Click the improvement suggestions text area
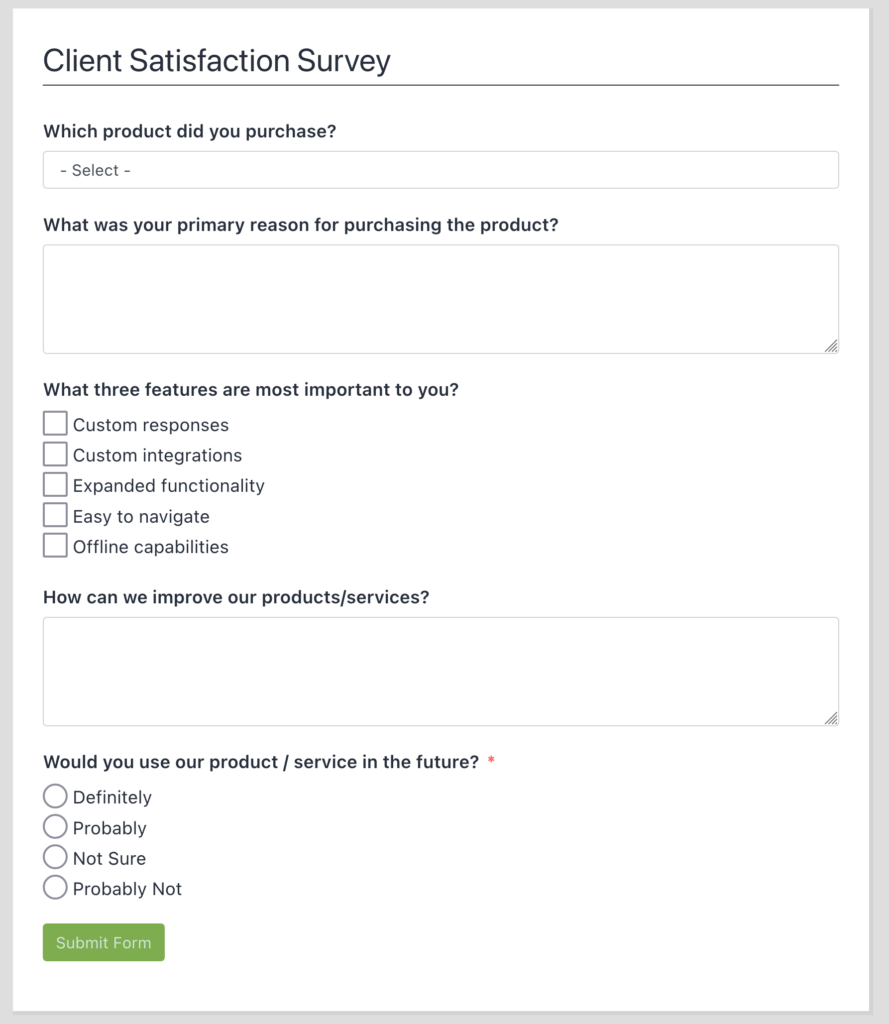This screenshot has height=1024, width=889. (440, 670)
